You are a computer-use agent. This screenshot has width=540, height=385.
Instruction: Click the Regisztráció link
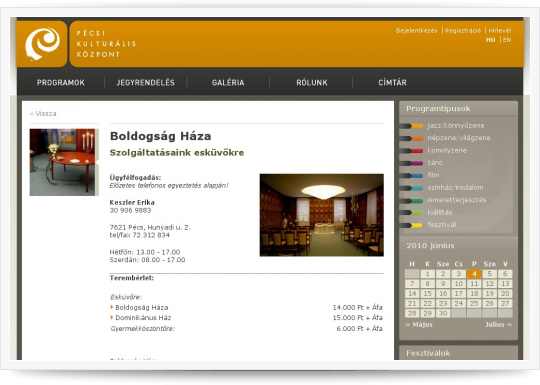point(463,31)
